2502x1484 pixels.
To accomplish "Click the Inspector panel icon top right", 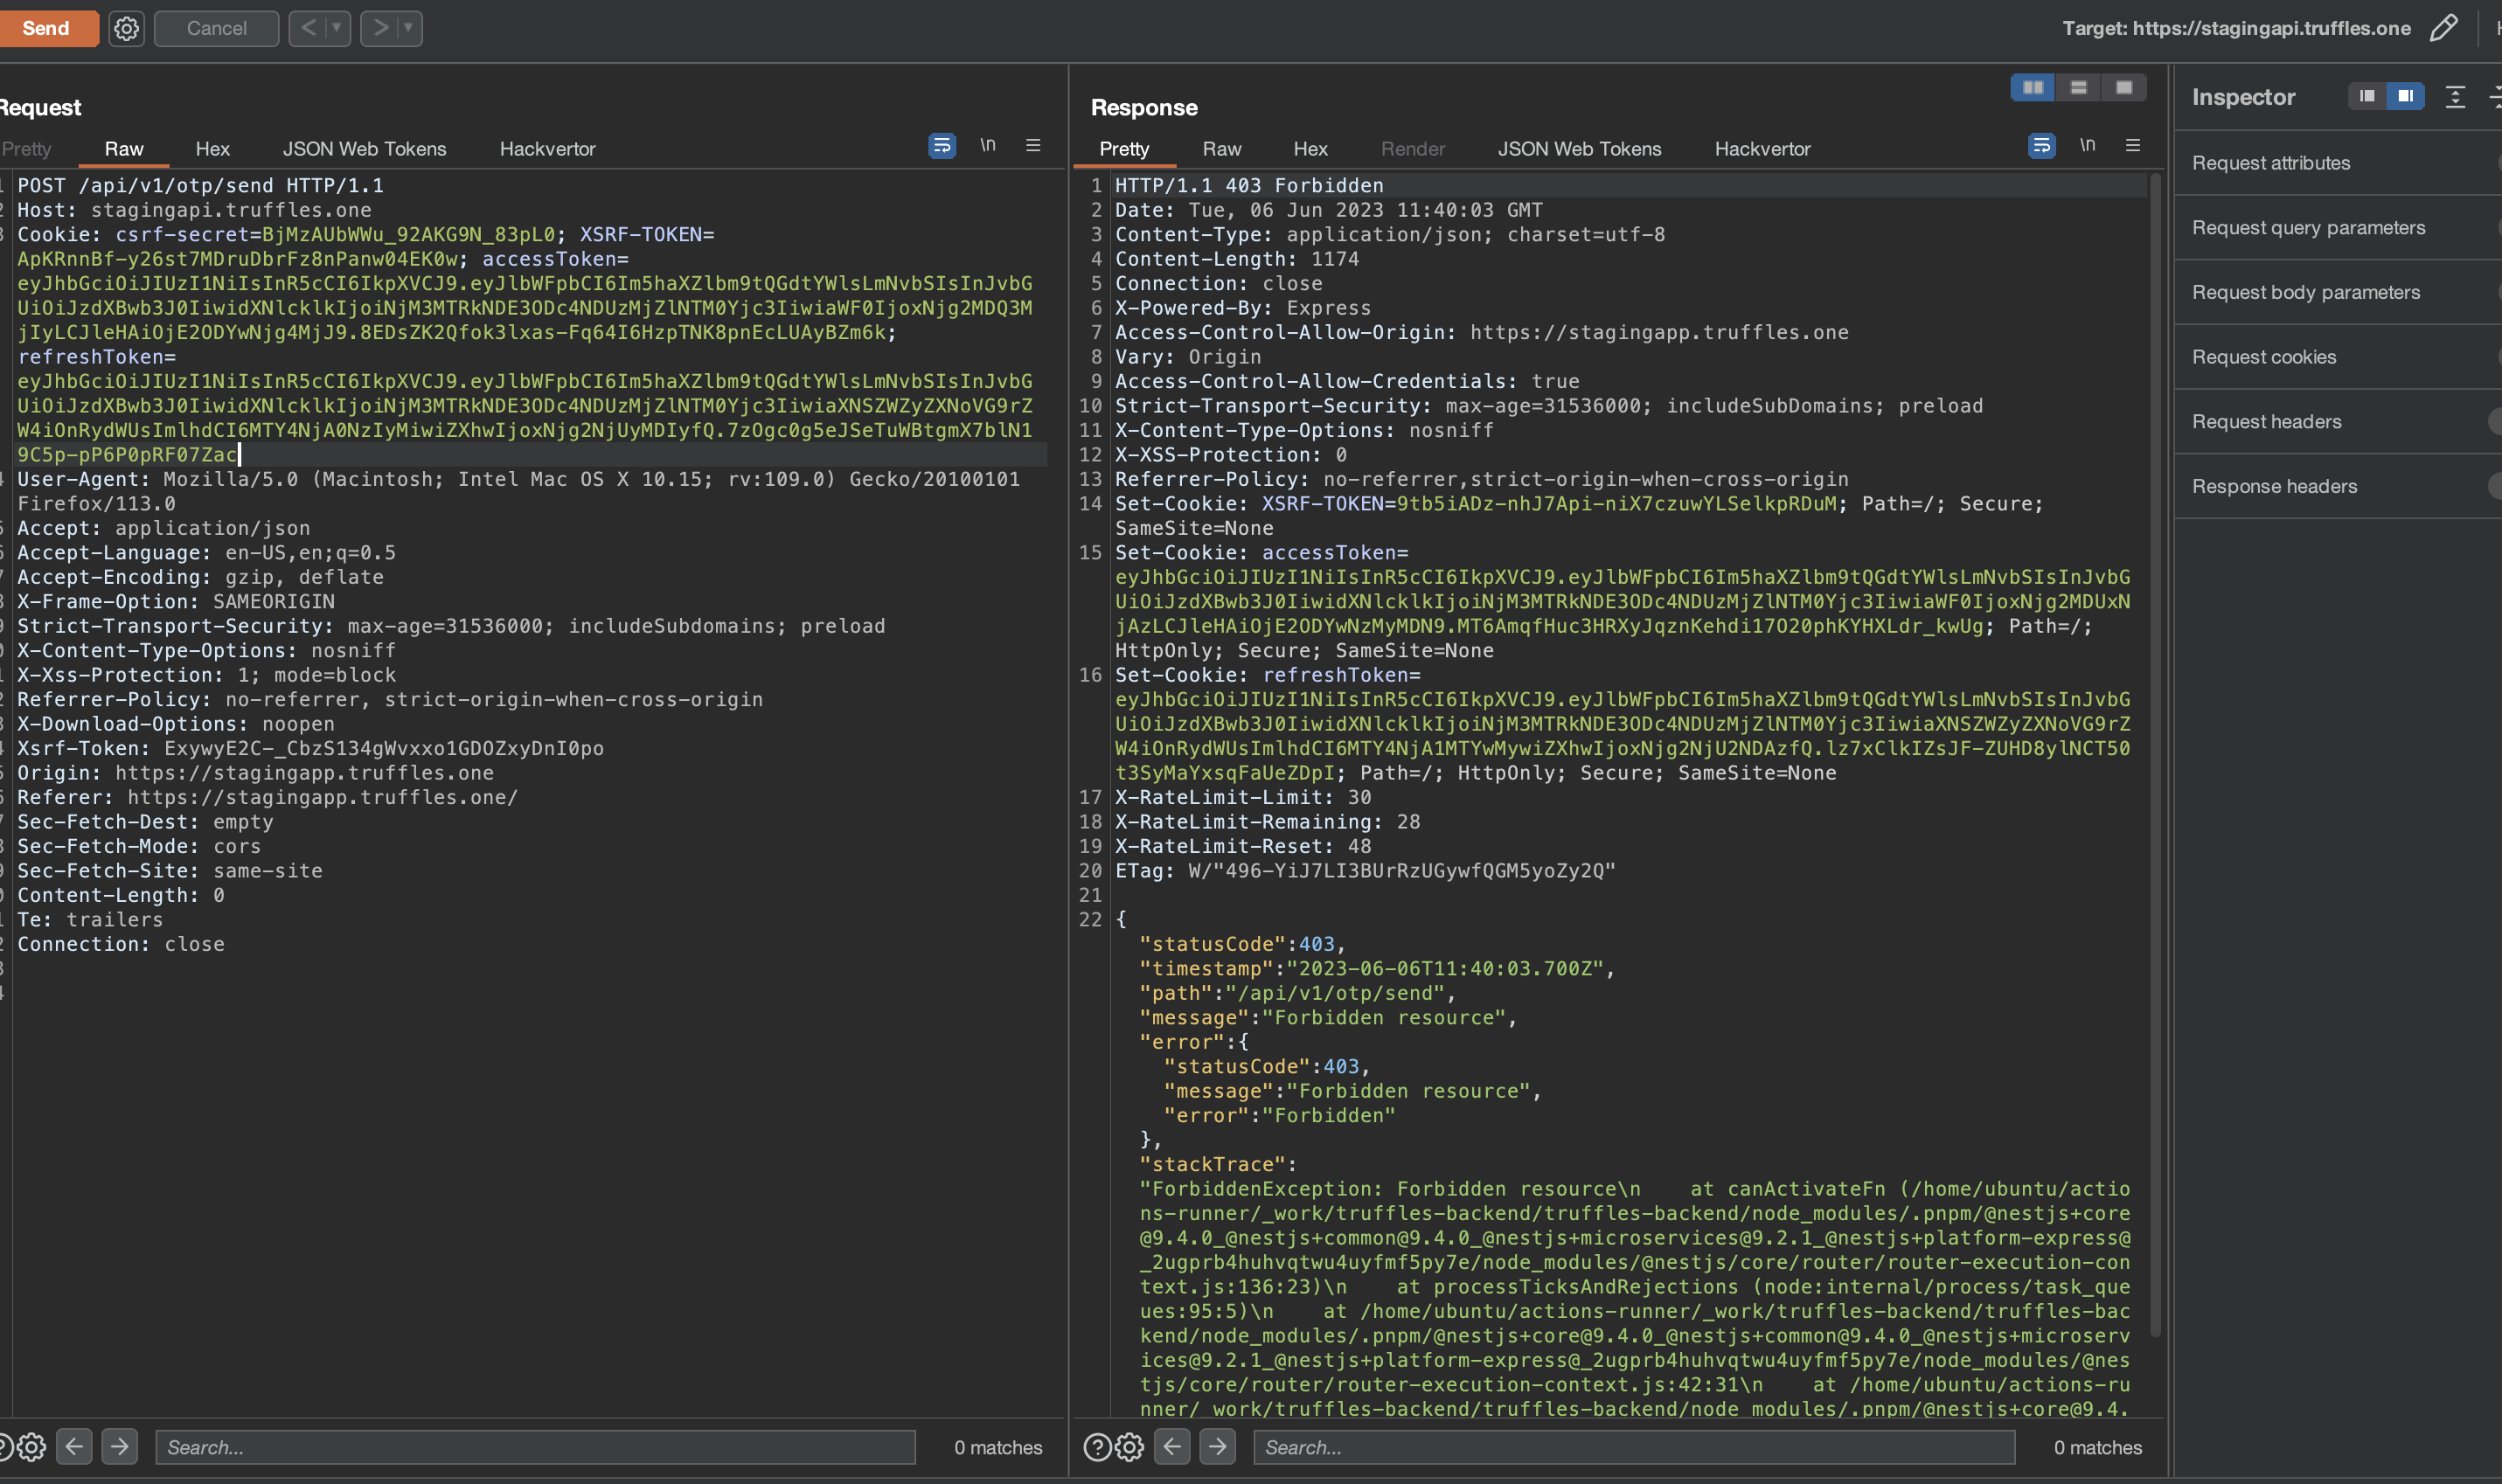I will pos(2405,95).
